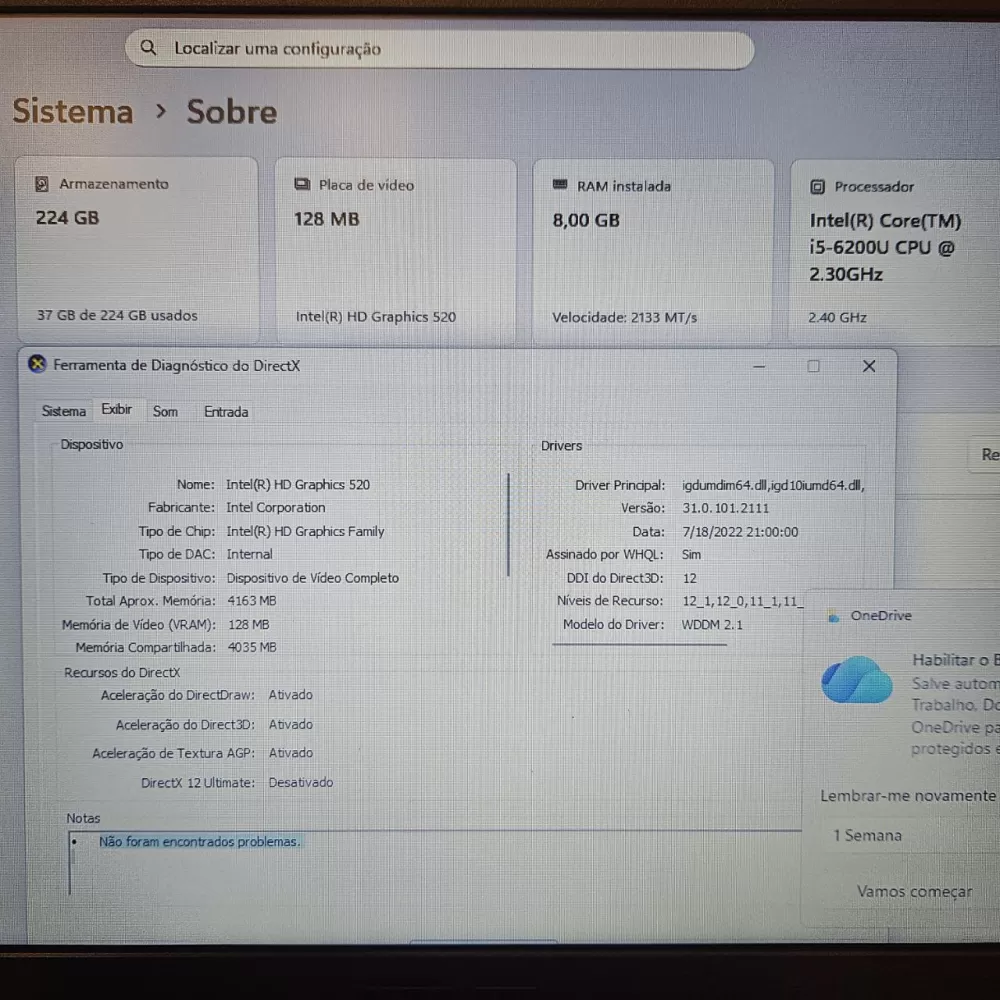Click the DirectX icon in the title bar

(x=37, y=366)
